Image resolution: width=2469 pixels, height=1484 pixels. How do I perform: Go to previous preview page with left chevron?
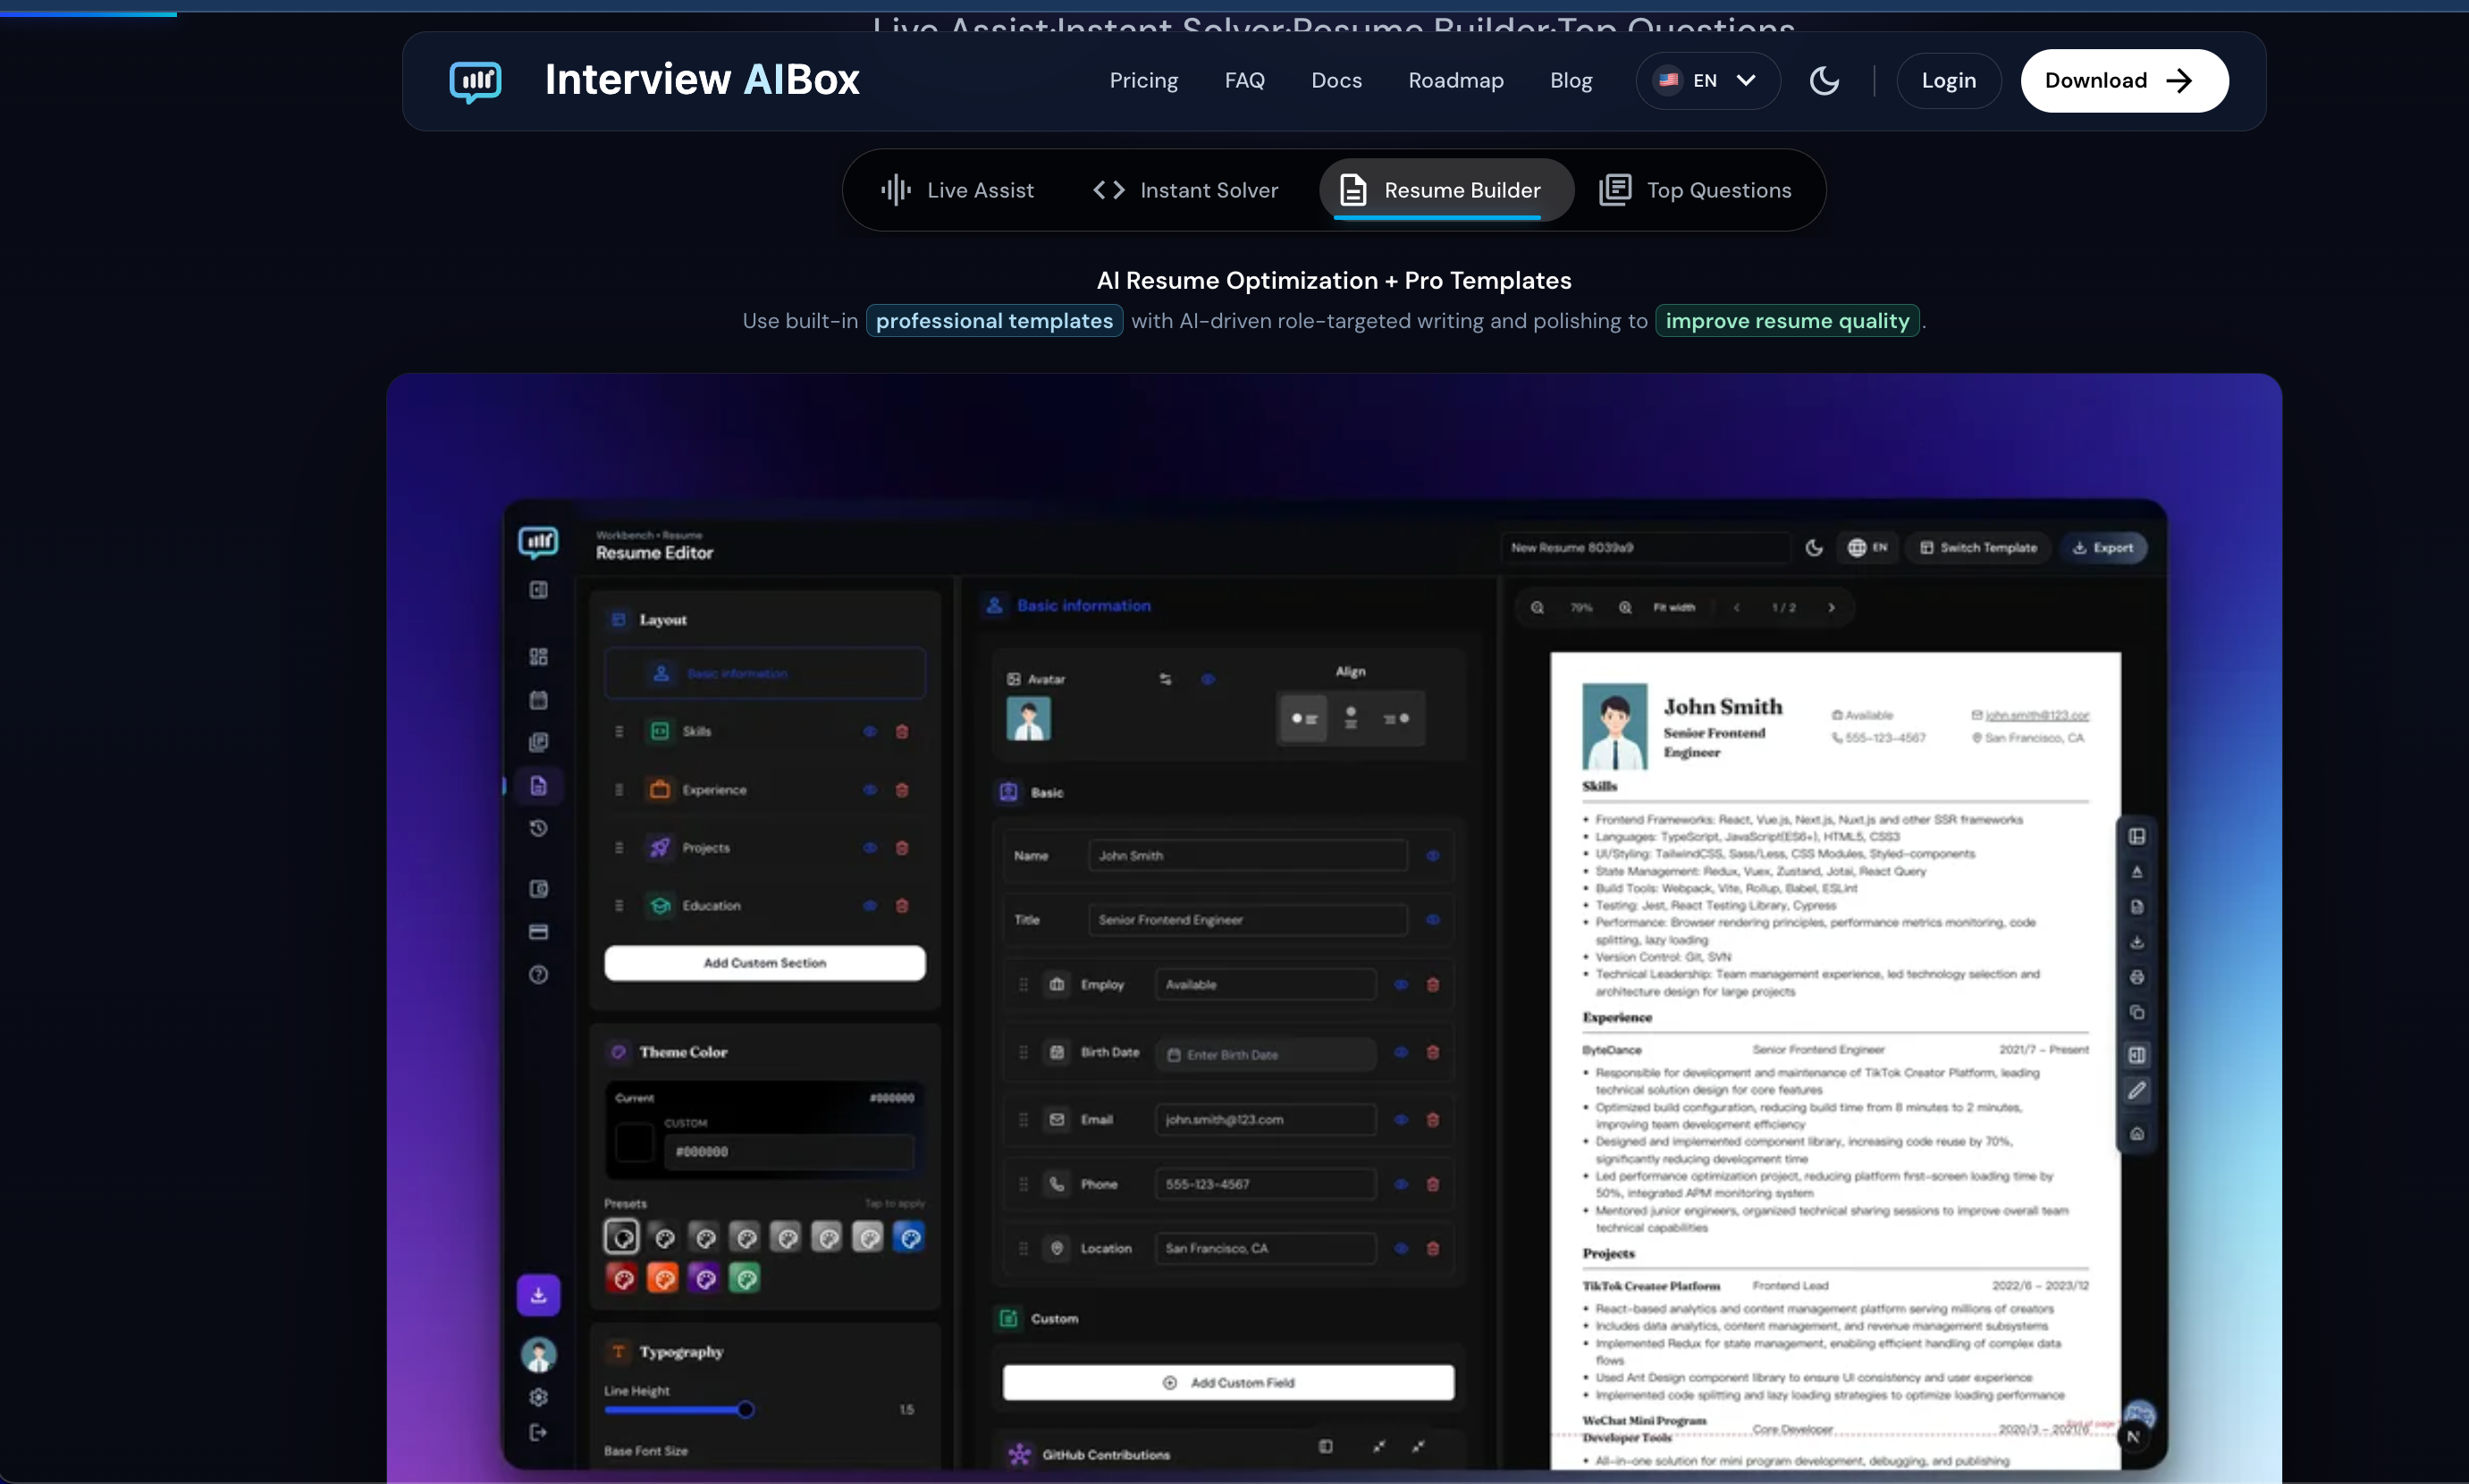(1737, 608)
